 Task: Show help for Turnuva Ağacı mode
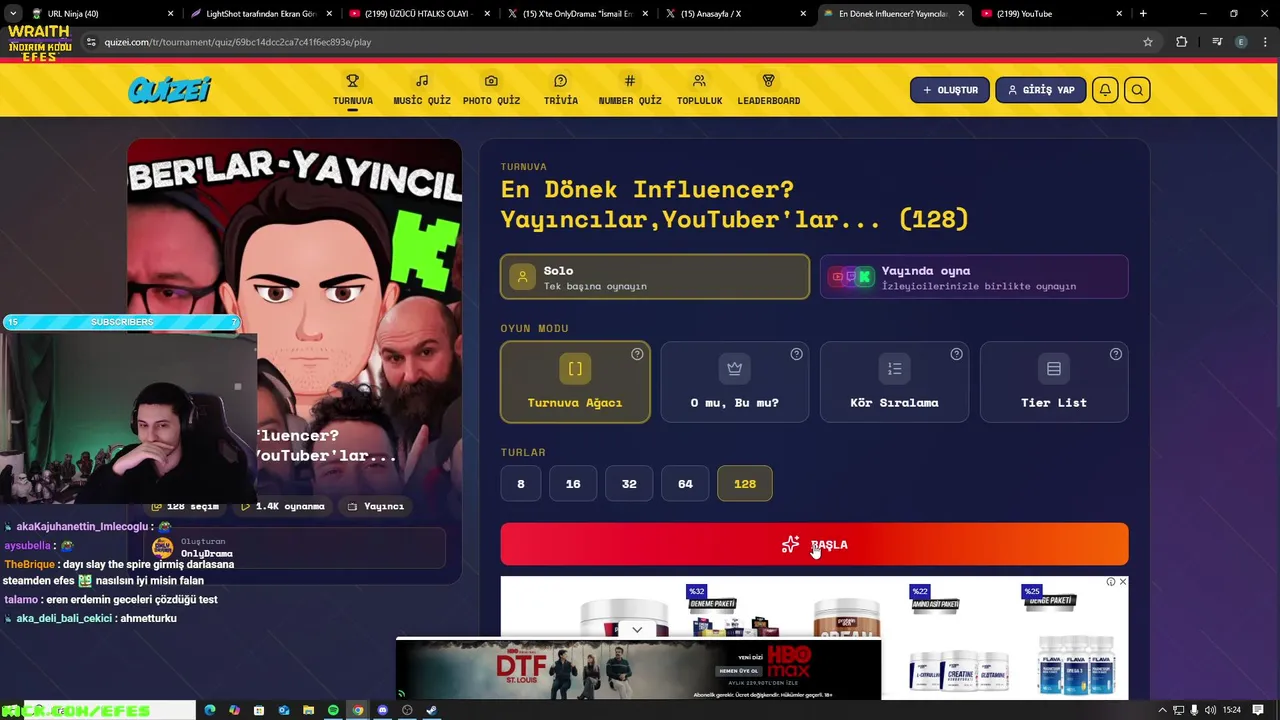pos(637,354)
